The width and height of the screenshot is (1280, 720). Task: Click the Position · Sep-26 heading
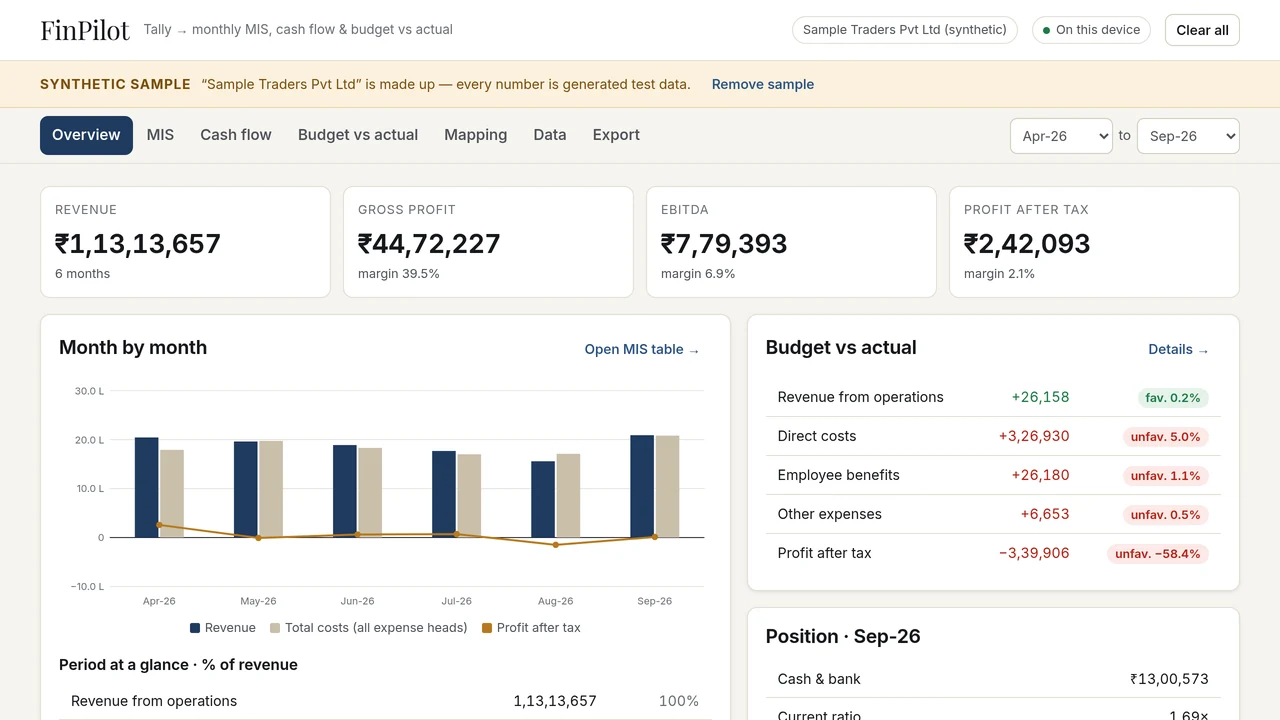pyautogui.click(x=843, y=637)
